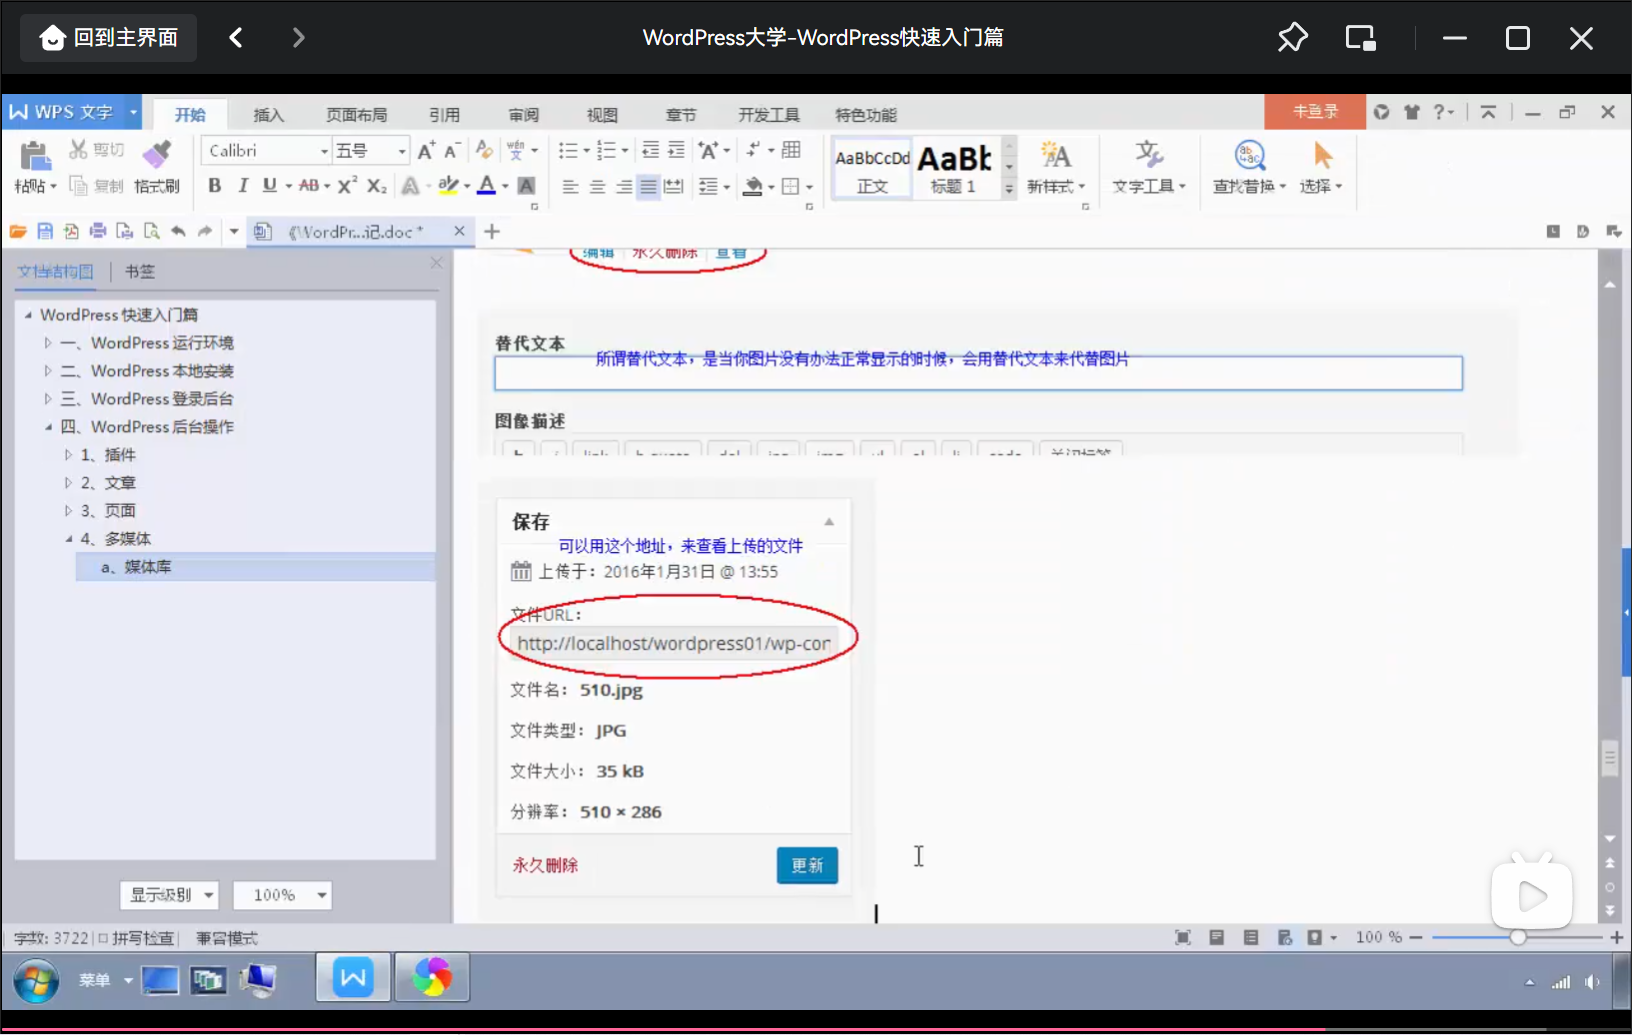The height and width of the screenshot is (1035, 1632).
Task: Open the Text Tools icon
Action: tap(1149, 154)
